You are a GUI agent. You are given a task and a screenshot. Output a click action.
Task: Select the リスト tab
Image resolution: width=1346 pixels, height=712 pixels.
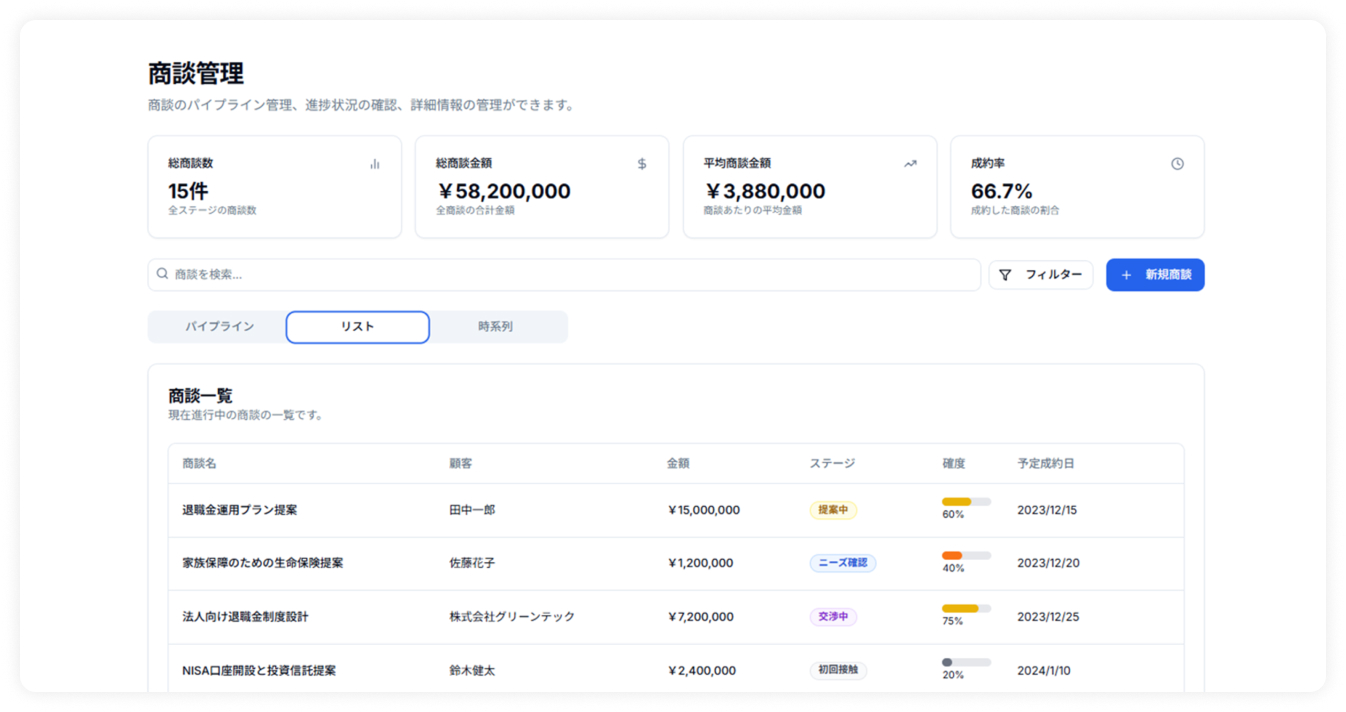click(x=357, y=327)
